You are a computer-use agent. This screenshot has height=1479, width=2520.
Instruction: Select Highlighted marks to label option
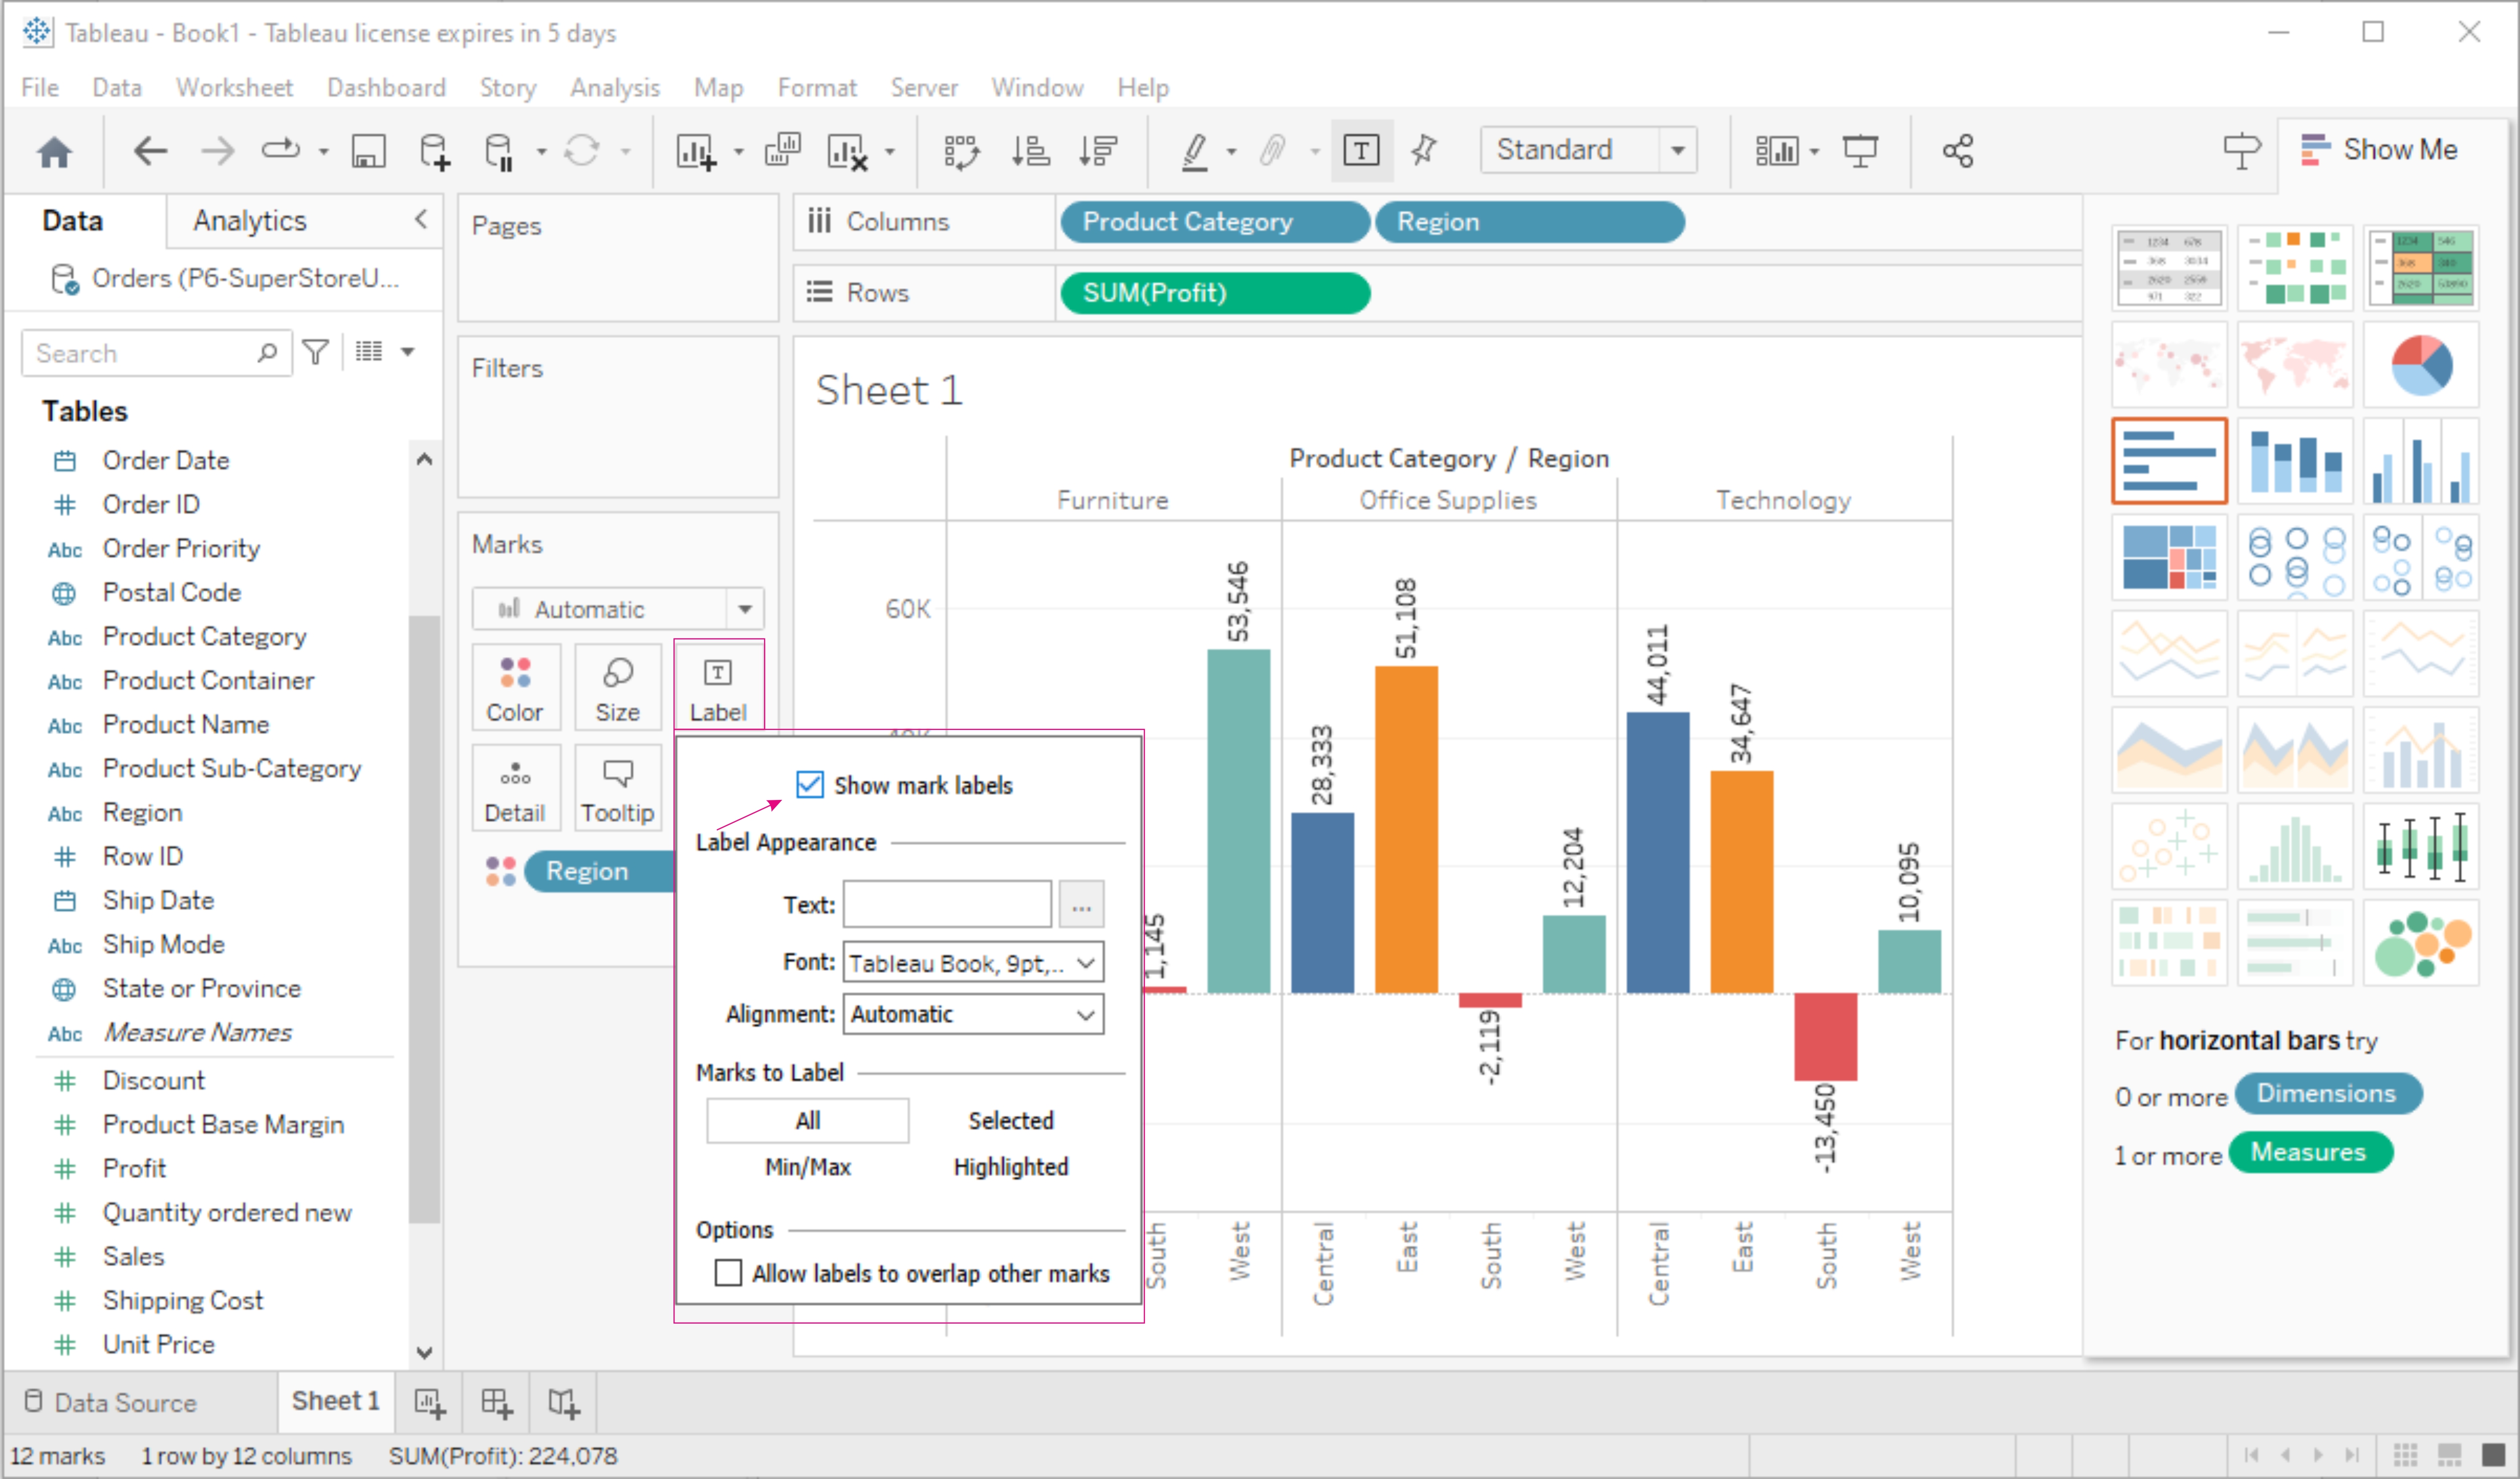[x=1010, y=1166]
